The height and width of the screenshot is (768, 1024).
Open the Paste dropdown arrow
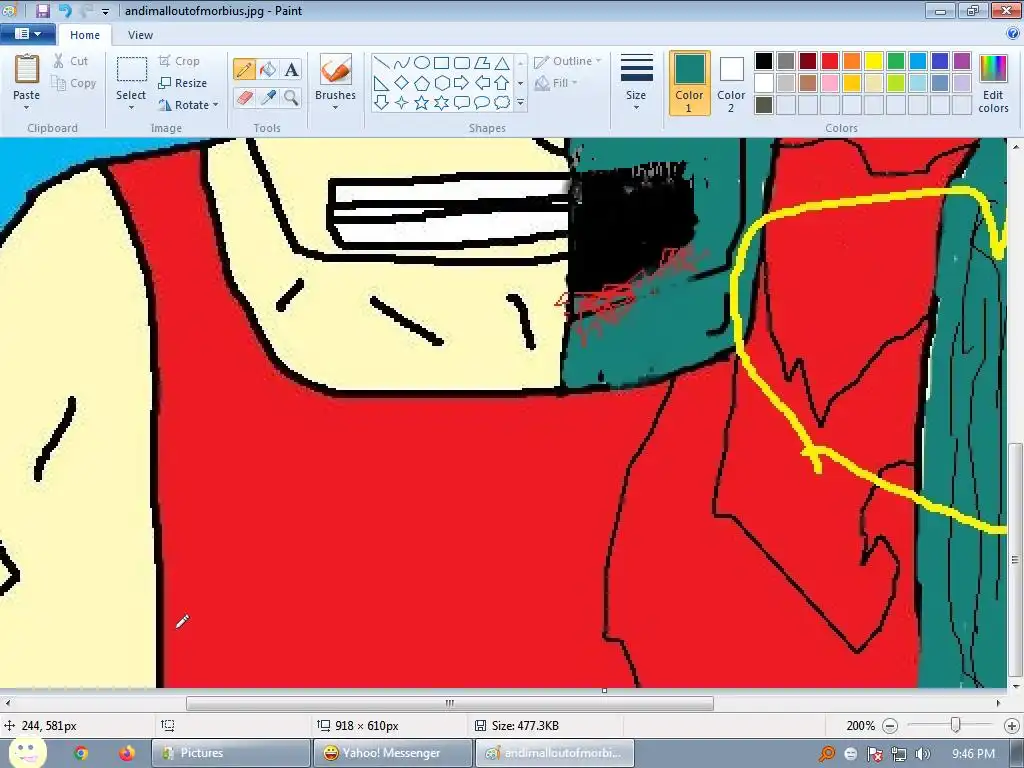(27, 107)
